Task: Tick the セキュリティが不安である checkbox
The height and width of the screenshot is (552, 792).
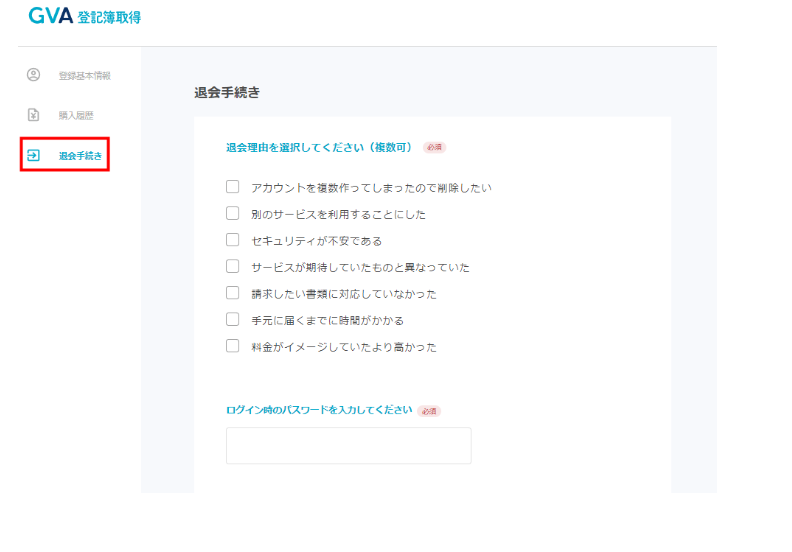Action: point(232,240)
